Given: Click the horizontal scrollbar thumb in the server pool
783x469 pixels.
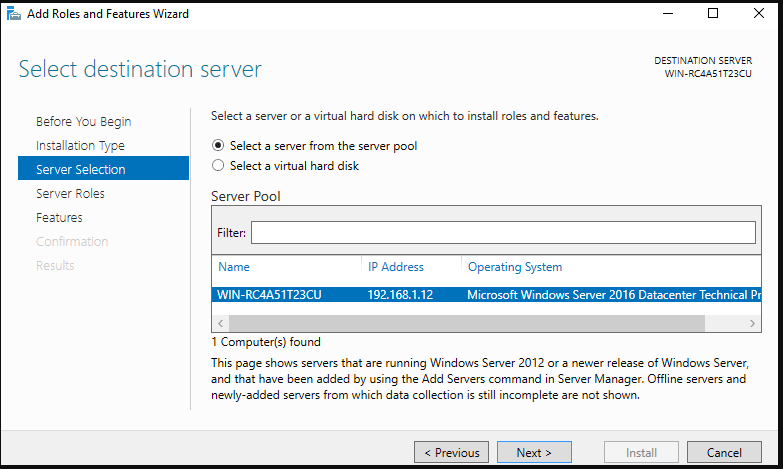Looking at the screenshot, I should click(x=466, y=324).
